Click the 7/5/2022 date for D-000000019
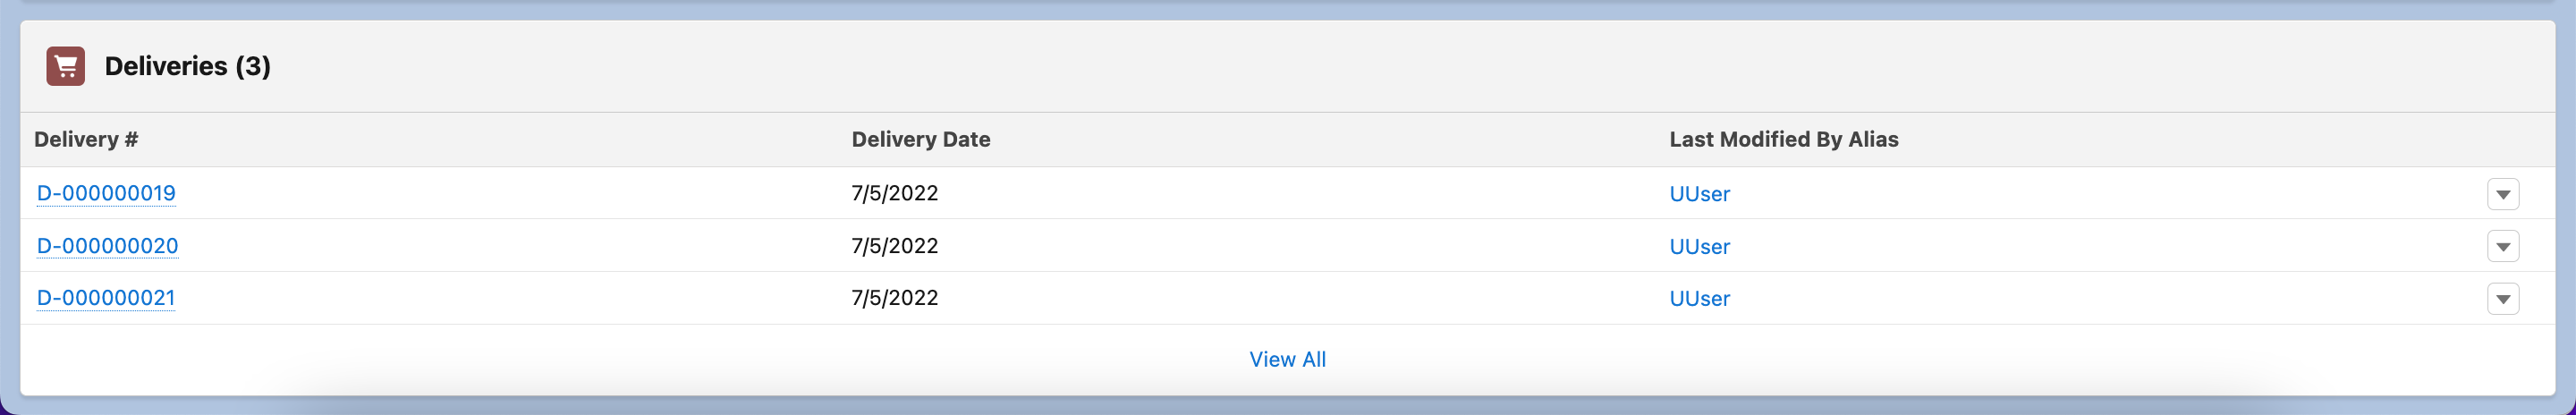The height and width of the screenshot is (415, 2576). [x=894, y=193]
